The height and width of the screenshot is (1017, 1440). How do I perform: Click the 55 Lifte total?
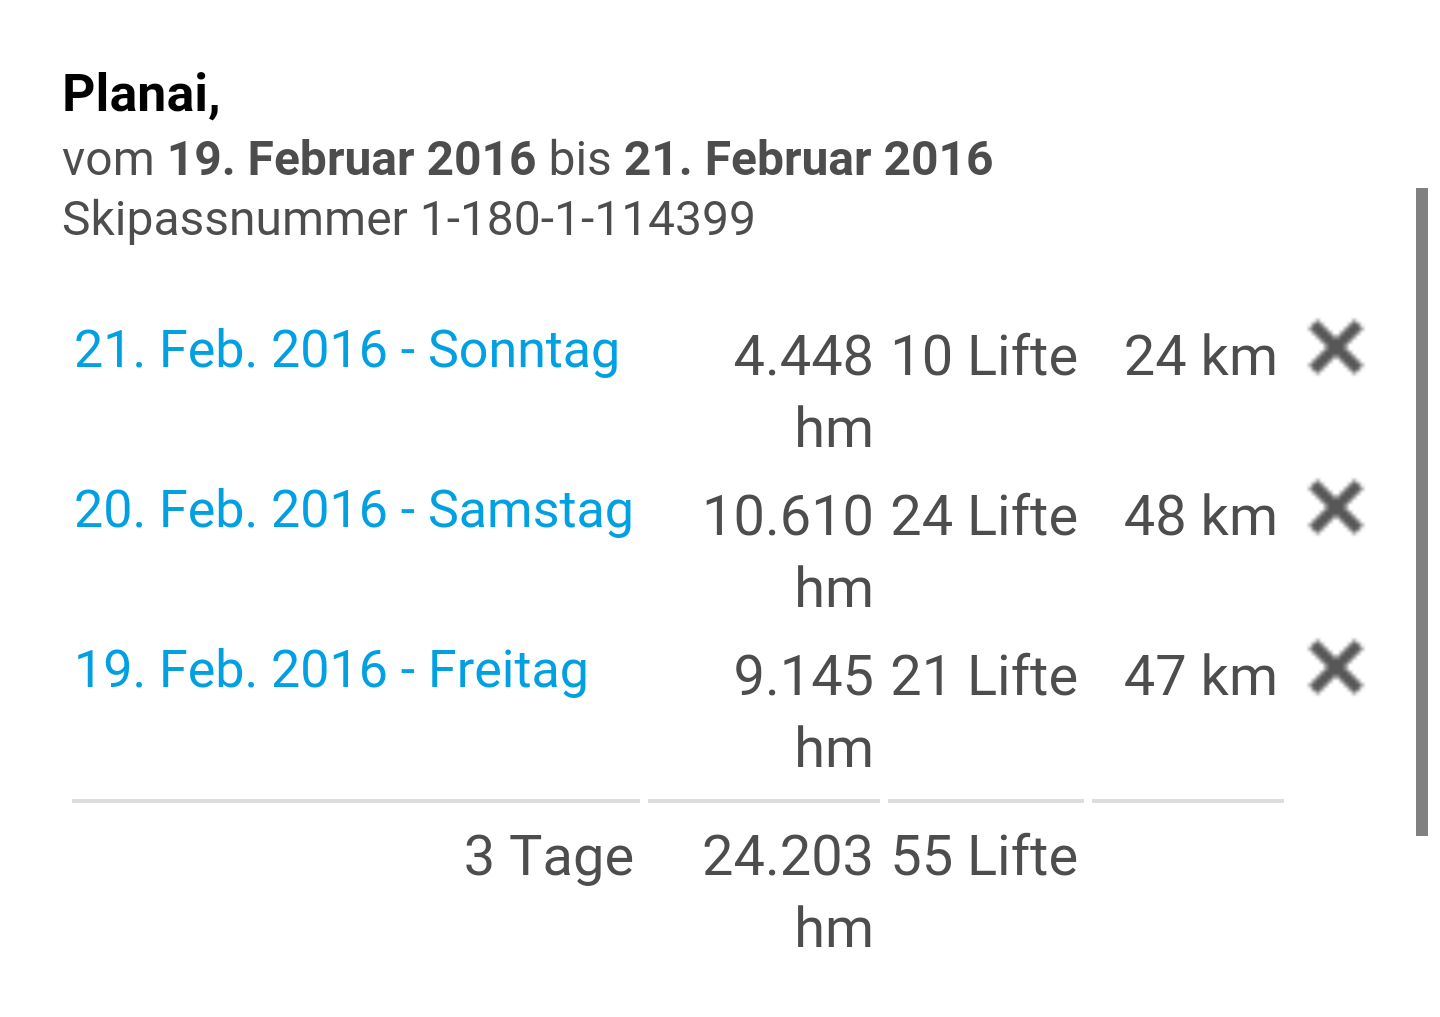(984, 857)
